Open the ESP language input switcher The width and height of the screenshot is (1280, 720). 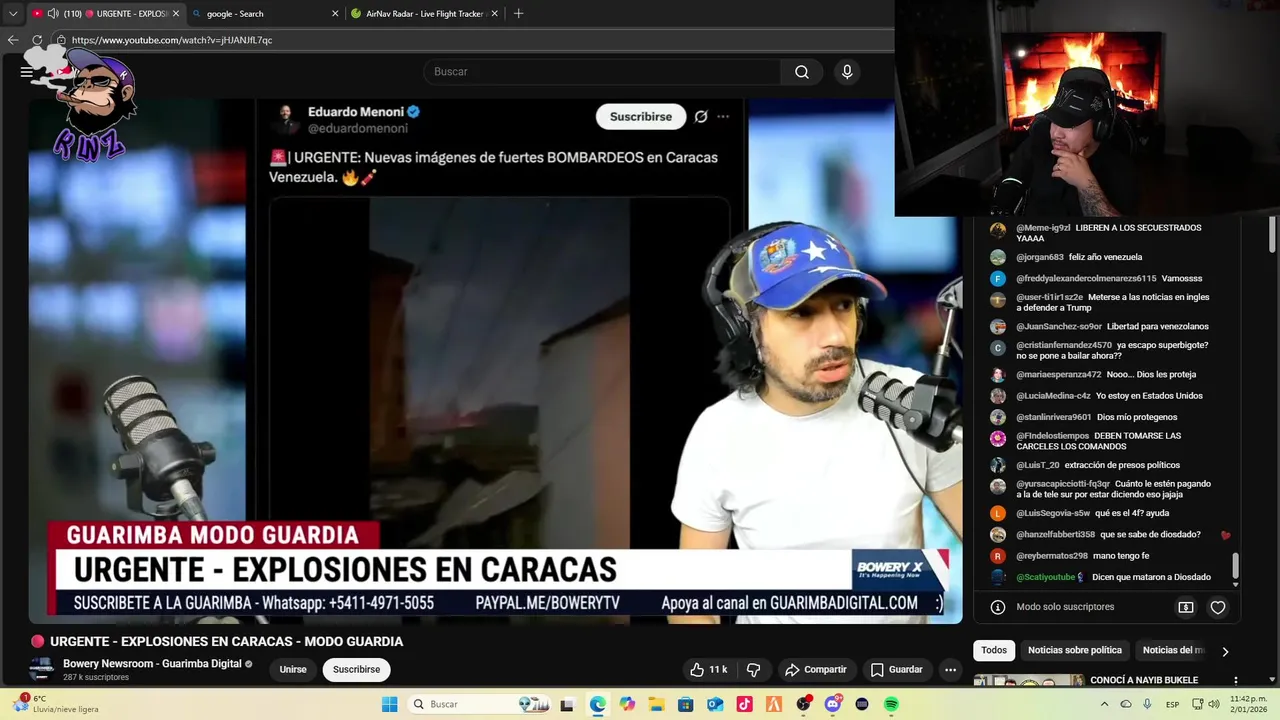1172,704
